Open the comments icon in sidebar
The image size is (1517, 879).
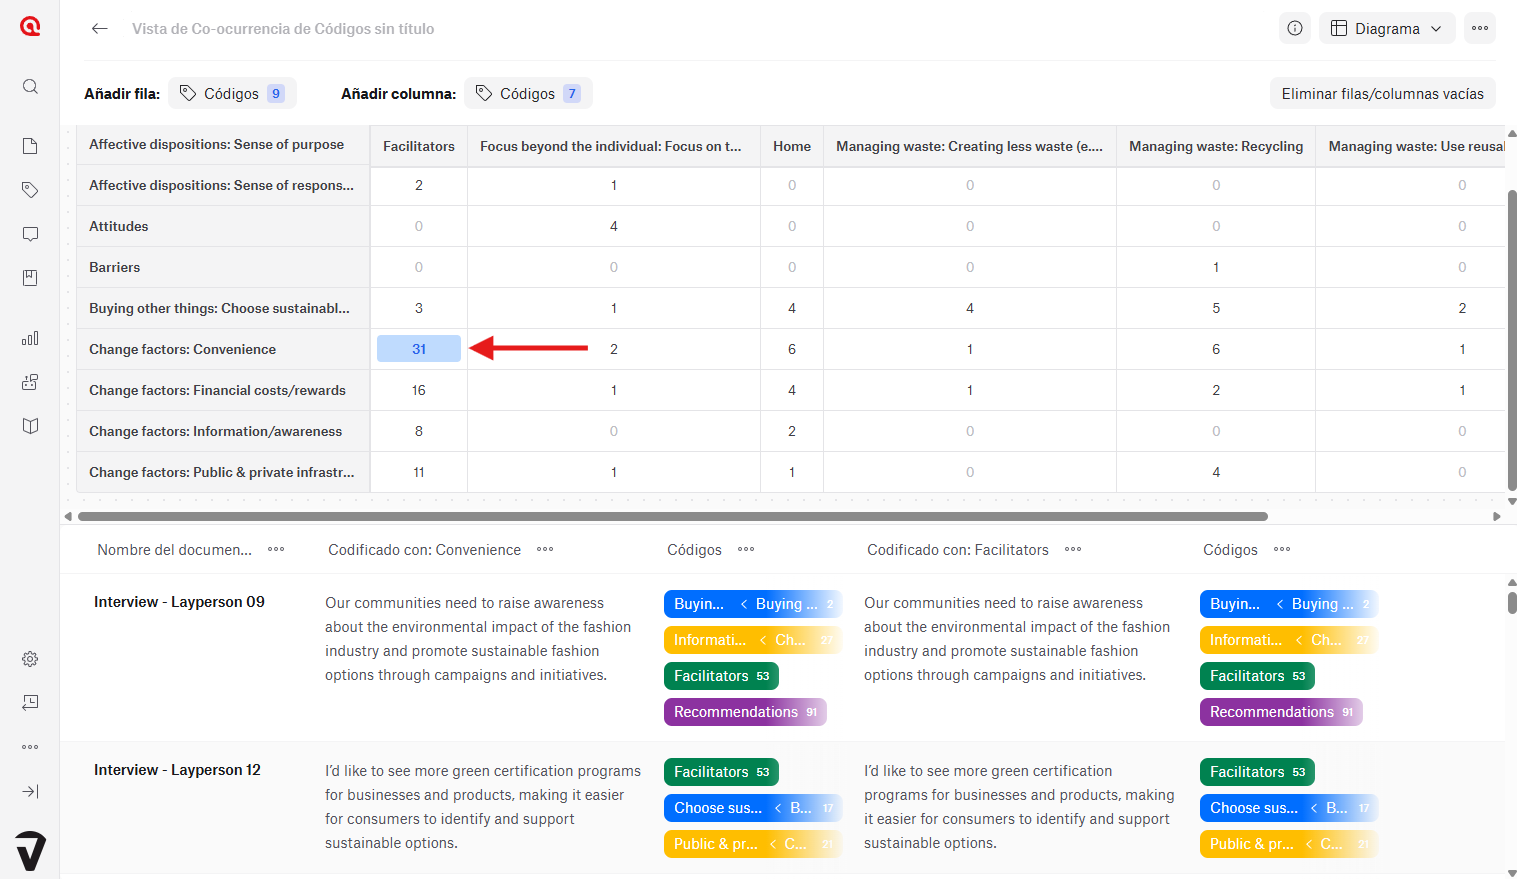point(30,234)
